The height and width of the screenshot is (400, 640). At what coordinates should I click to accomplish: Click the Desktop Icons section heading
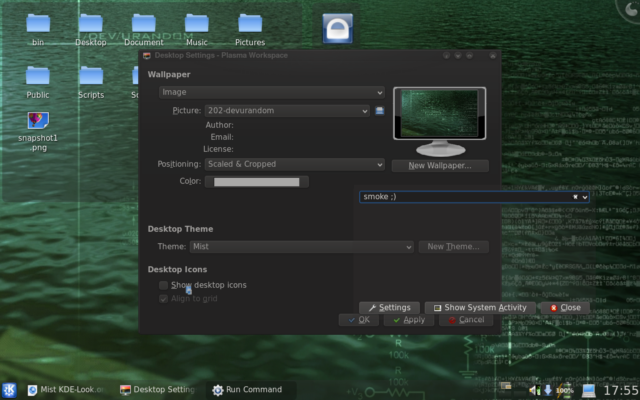(178, 269)
